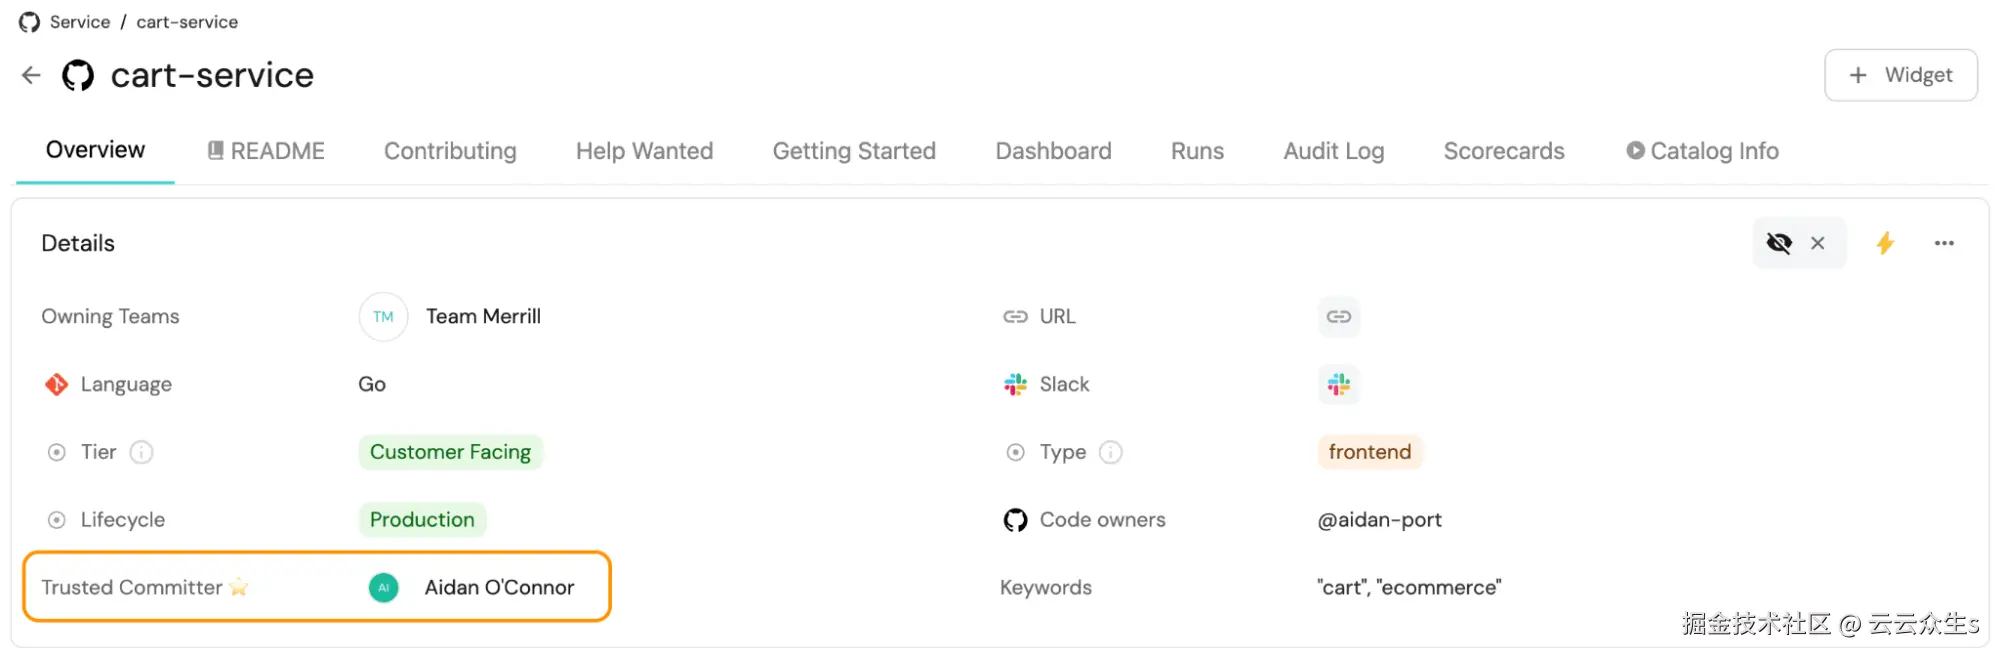Select the Audit Log tab
The image size is (1999, 657).
point(1333,151)
